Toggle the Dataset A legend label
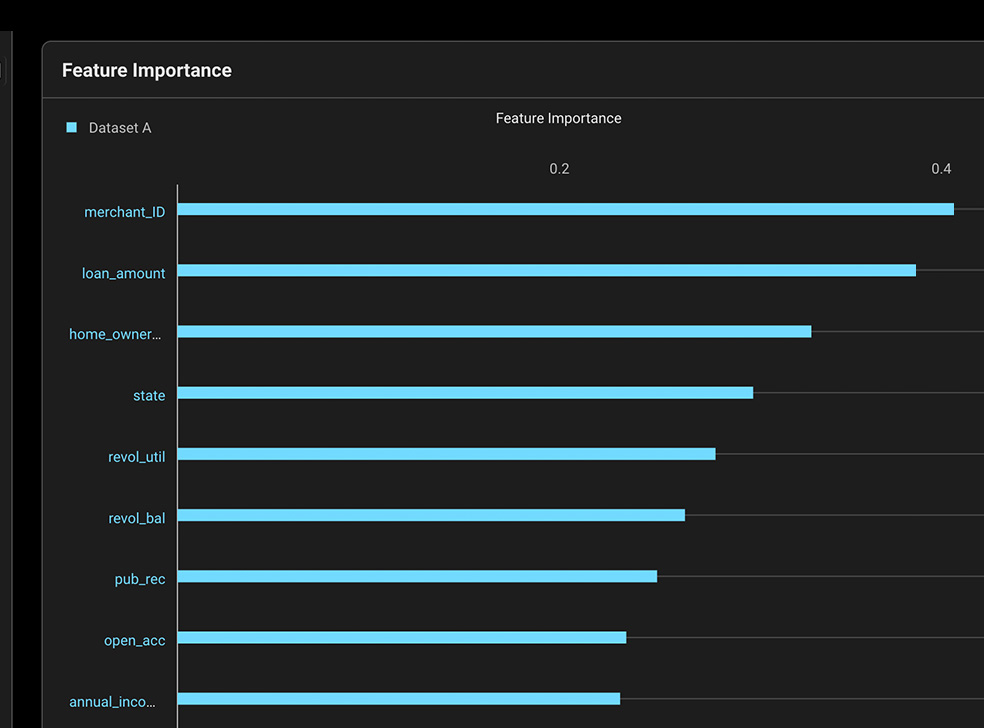This screenshot has height=728, width=984. pyautogui.click(x=120, y=128)
